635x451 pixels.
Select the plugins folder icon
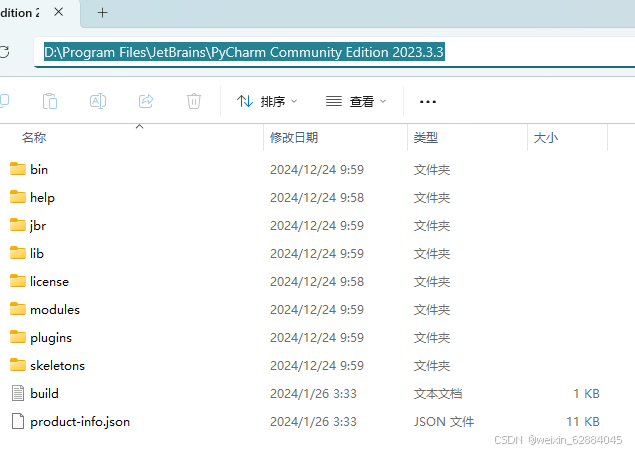18,337
